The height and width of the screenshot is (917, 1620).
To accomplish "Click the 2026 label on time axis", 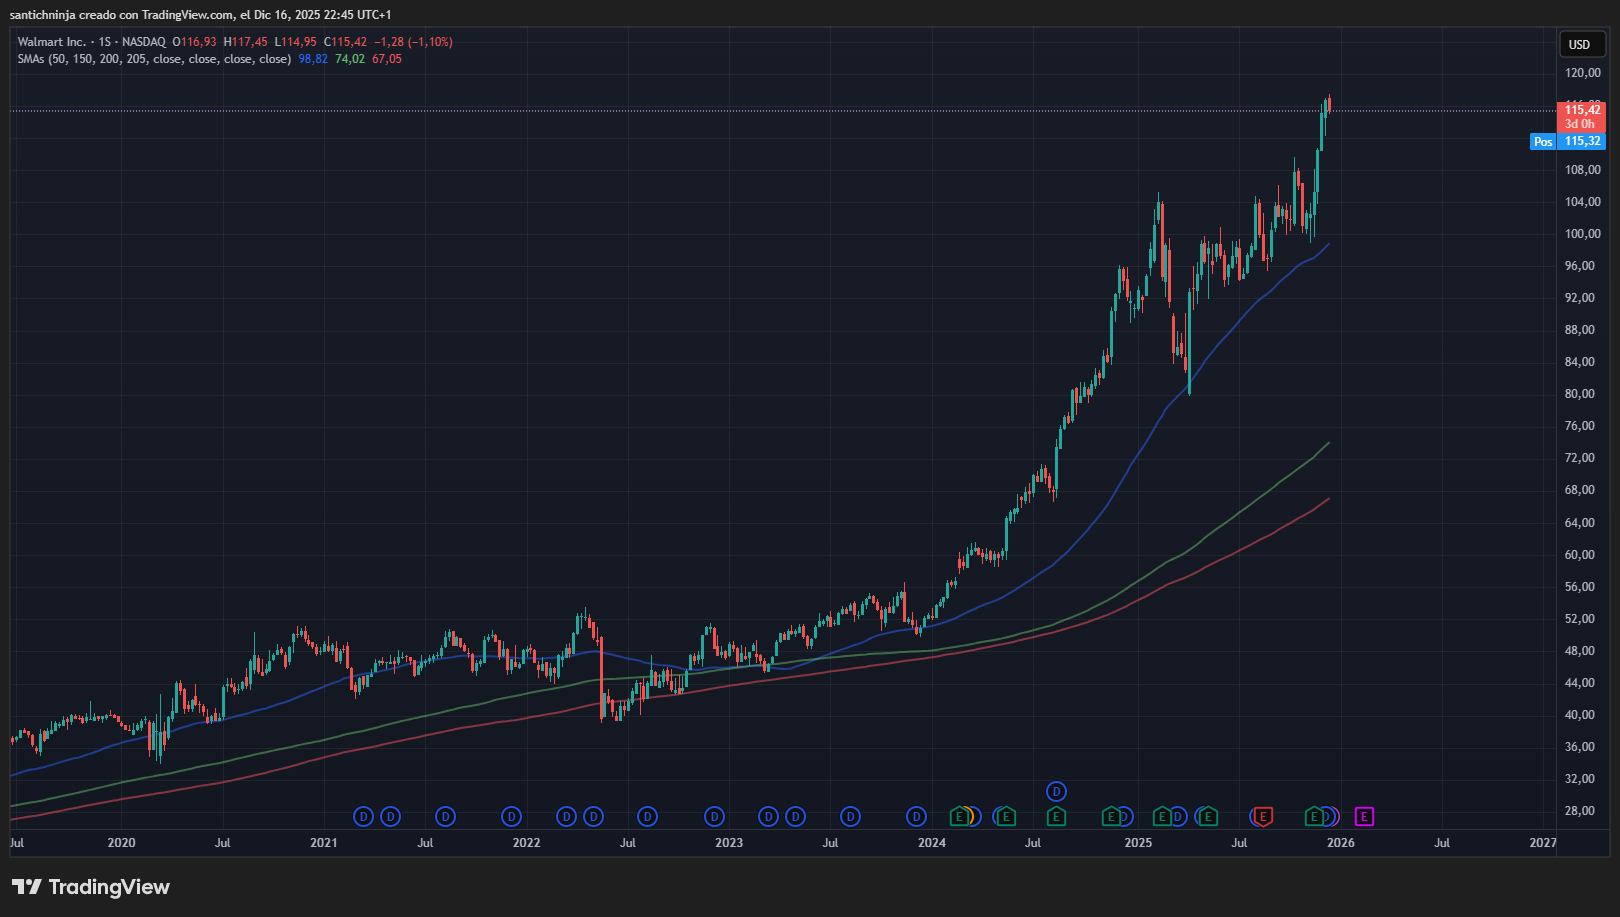I will pos(1340,843).
